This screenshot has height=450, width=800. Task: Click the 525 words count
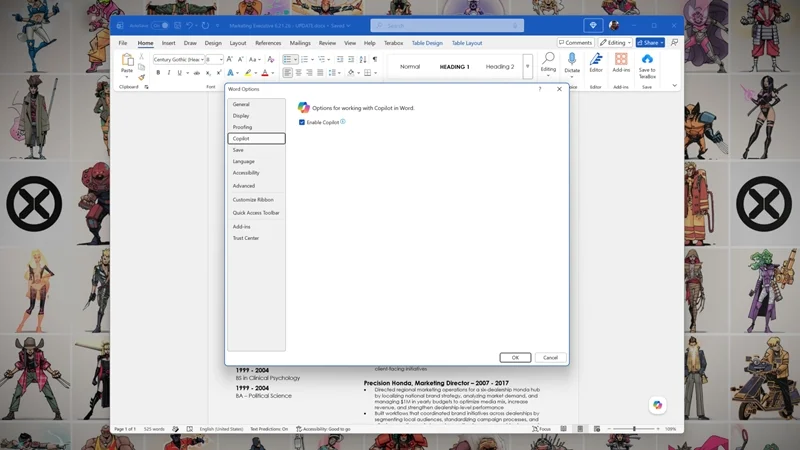[x=154, y=429]
